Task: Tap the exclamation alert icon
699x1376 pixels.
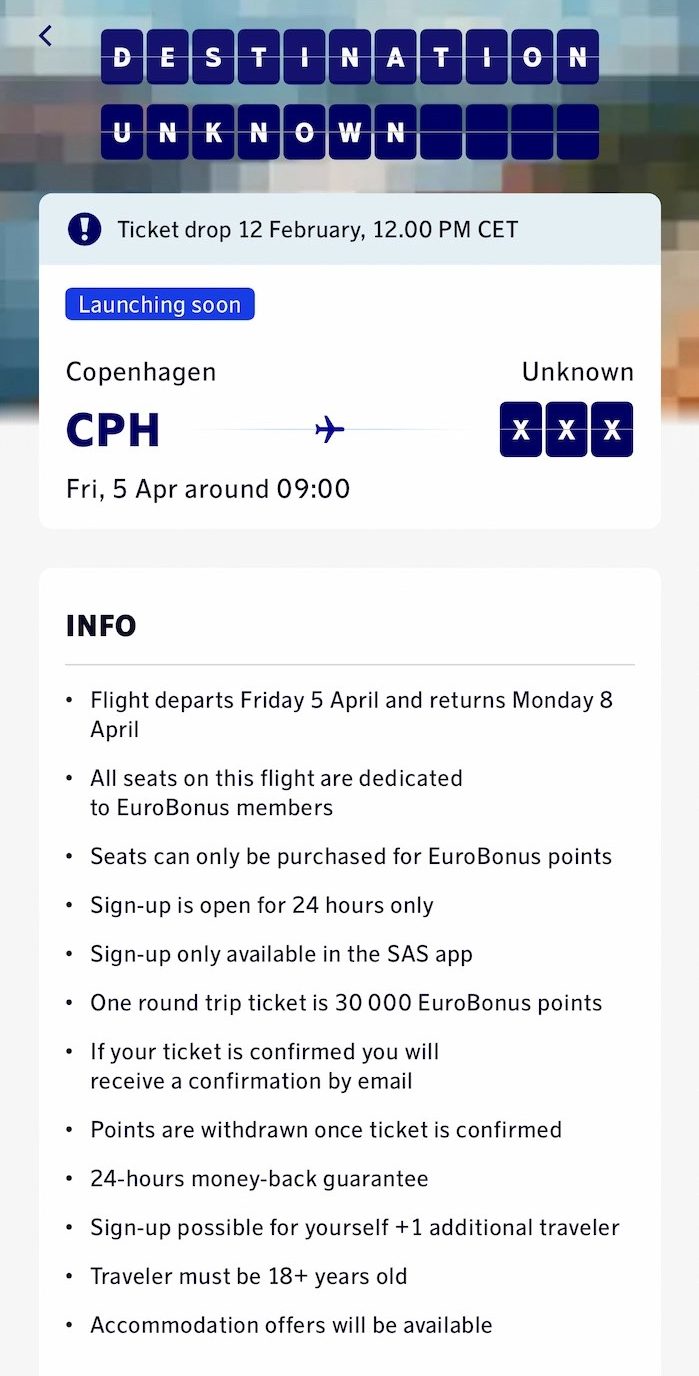Action: coord(85,229)
